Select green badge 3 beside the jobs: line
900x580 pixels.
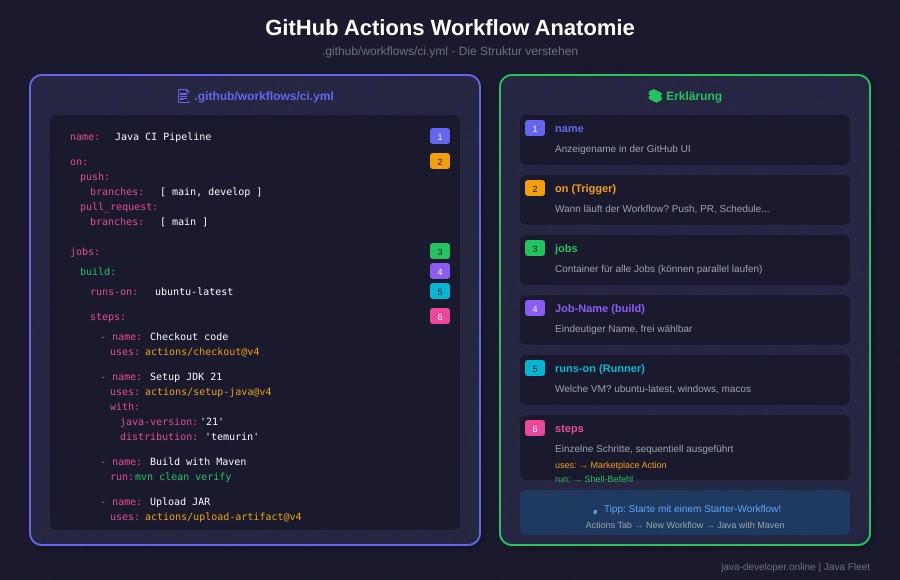click(x=439, y=251)
